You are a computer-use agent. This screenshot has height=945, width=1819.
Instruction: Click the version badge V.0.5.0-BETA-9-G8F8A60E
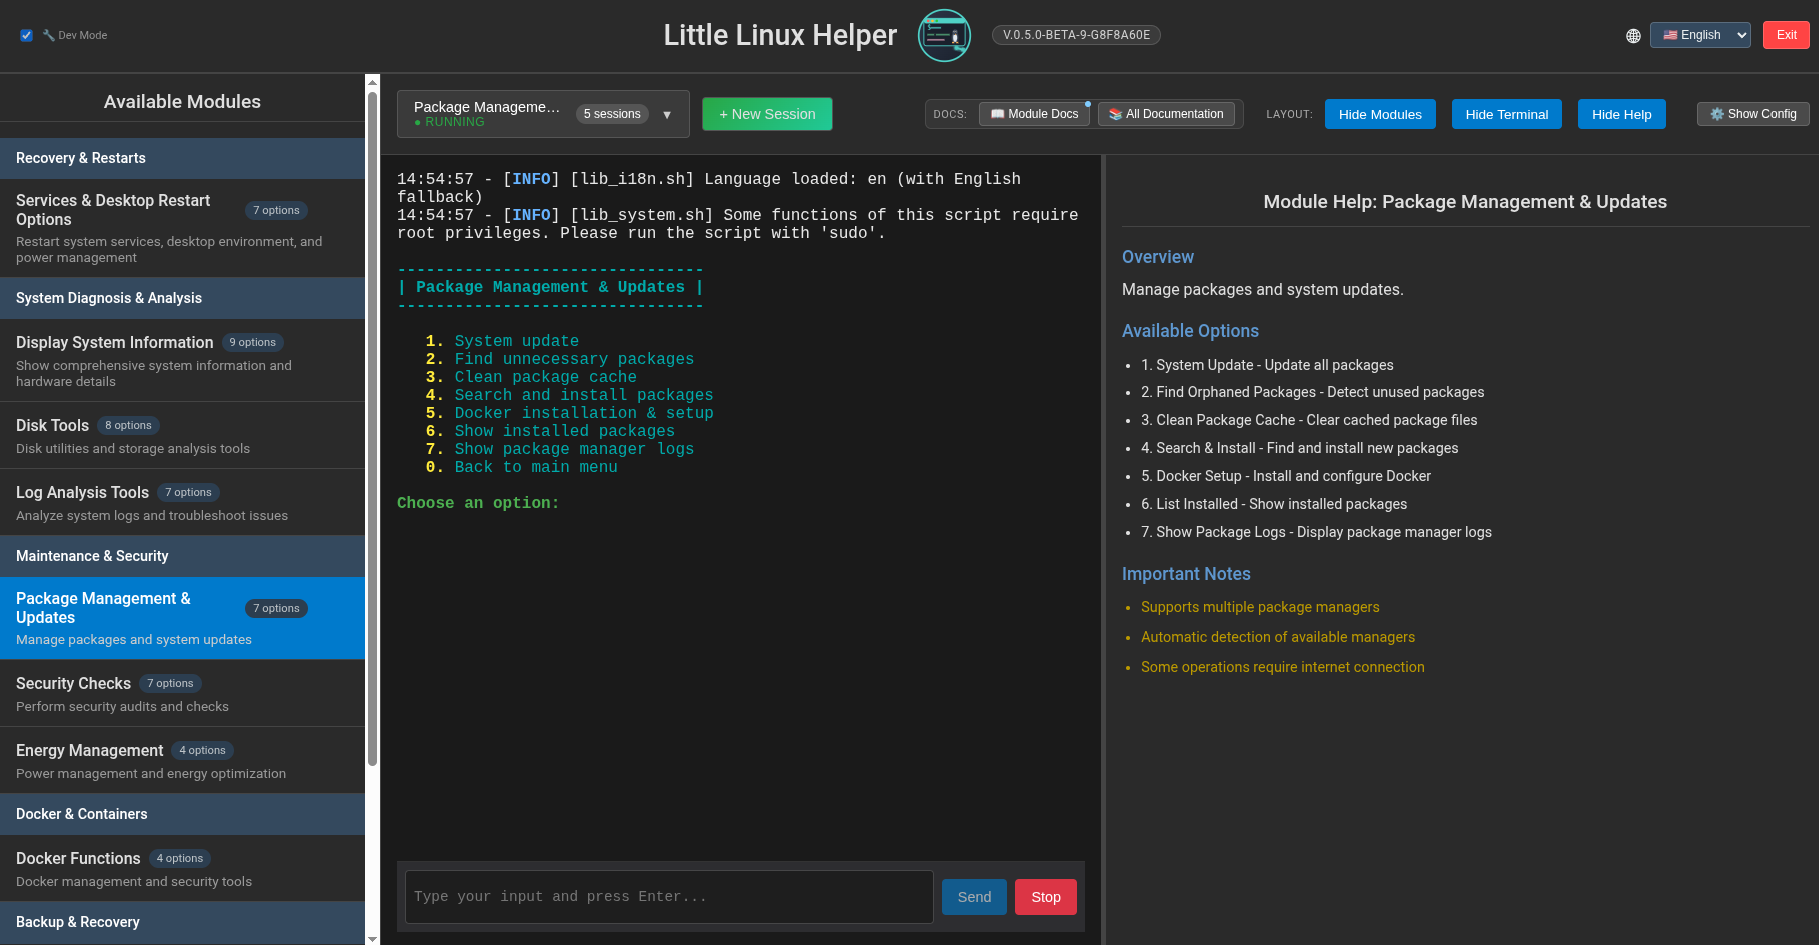1076,35
